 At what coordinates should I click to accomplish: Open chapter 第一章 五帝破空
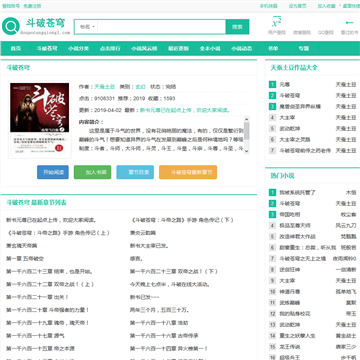(x=25, y=258)
